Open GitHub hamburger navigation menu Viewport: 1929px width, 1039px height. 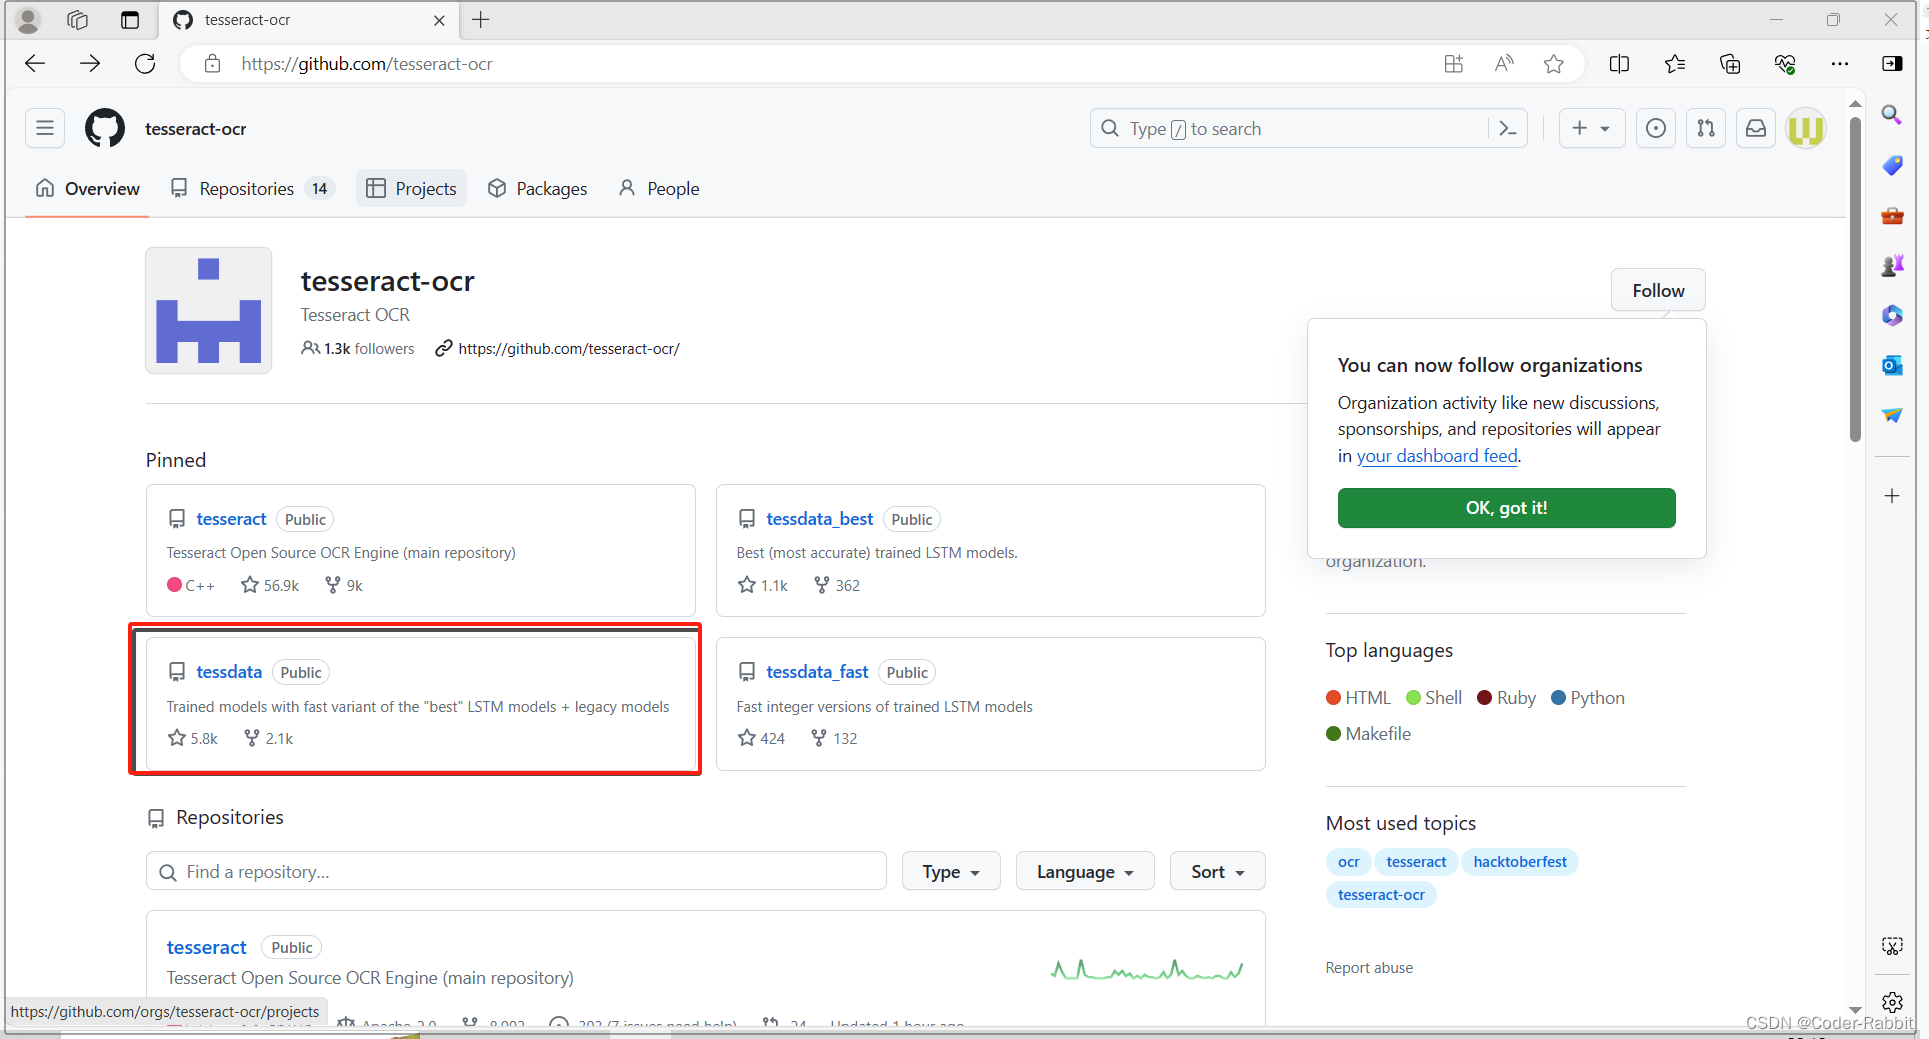(45, 128)
